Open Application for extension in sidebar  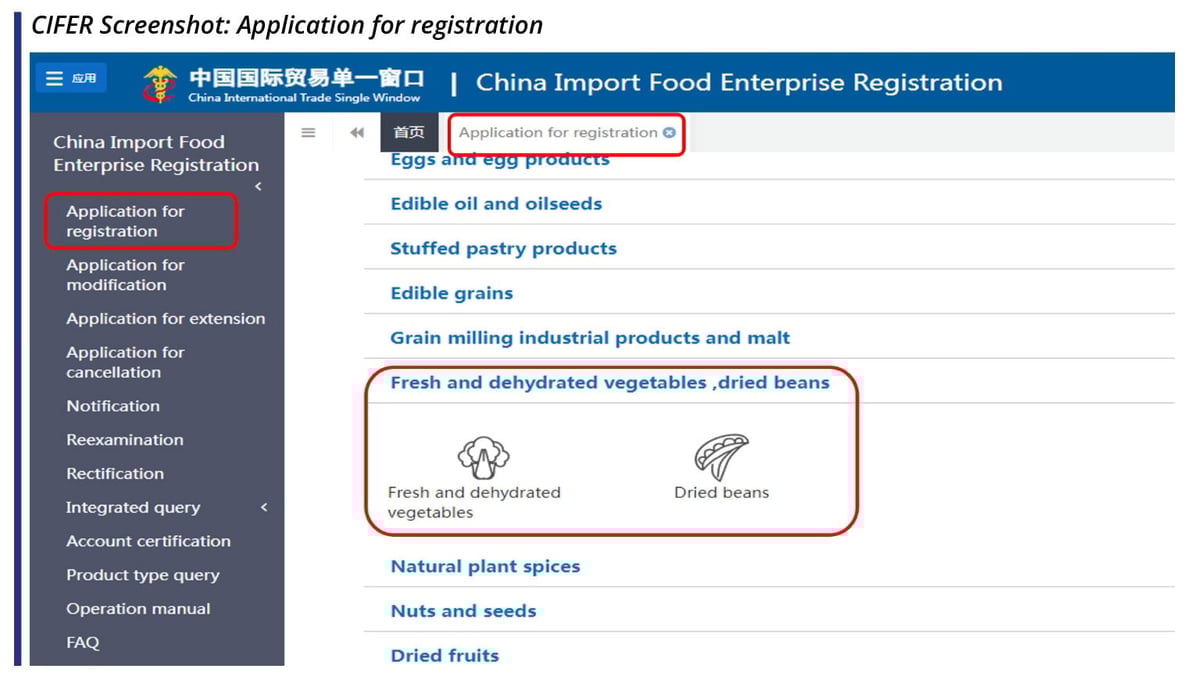(x=166, y=319)
